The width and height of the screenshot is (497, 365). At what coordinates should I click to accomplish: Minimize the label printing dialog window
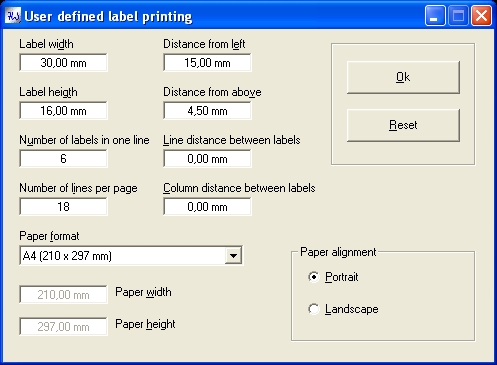click(x=435, y=16)
